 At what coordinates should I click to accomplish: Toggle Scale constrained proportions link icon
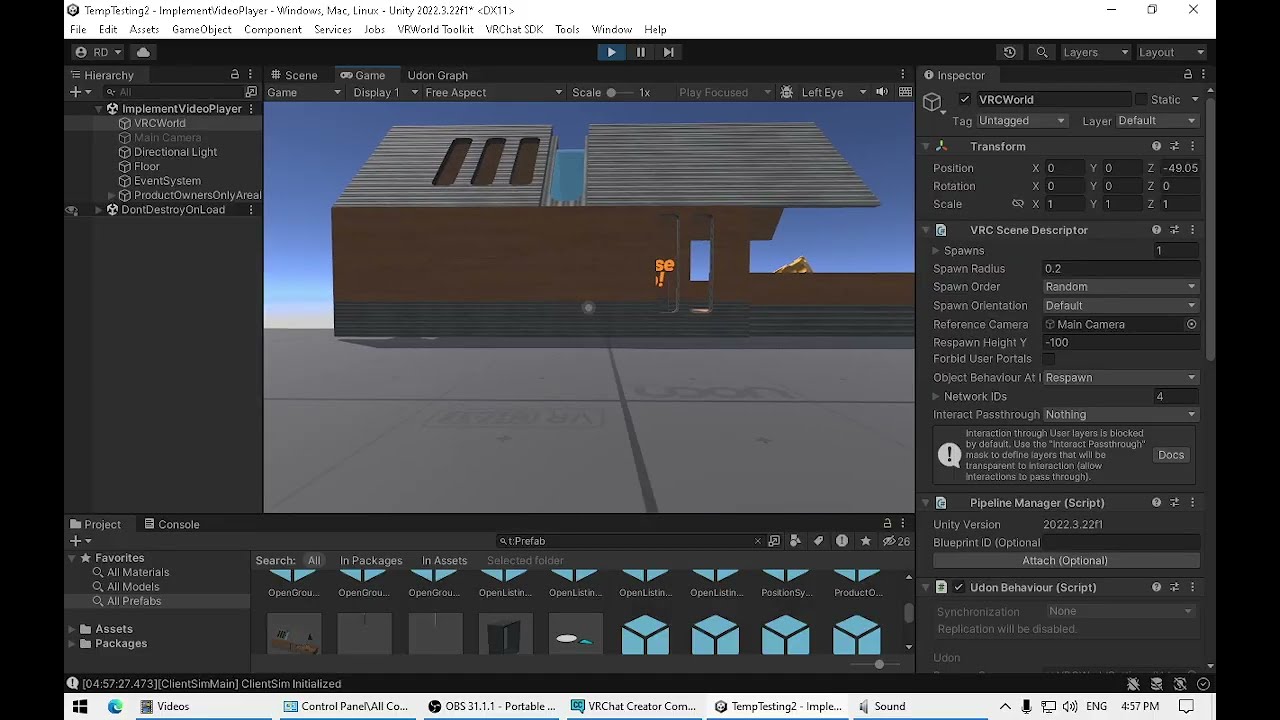1018,204
